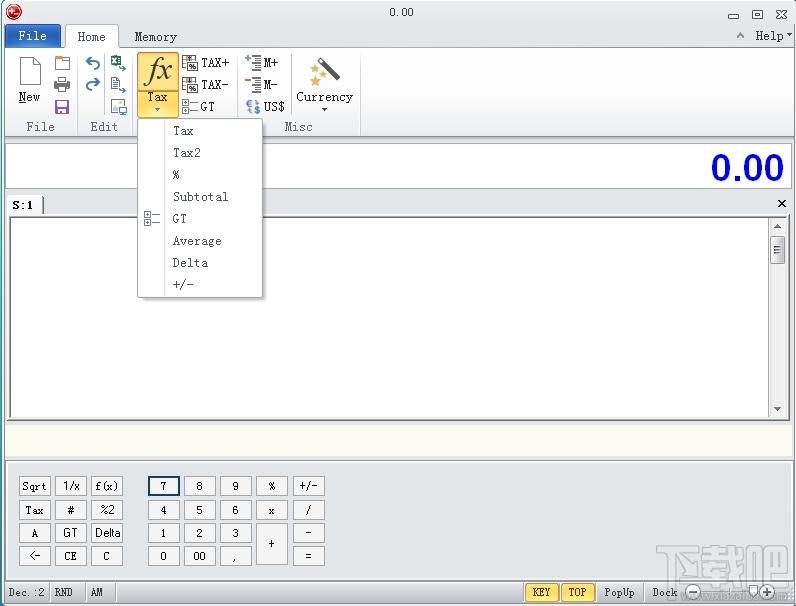Close the S:1 tape with X icon
Screen dimensions: 796x606
point(782,204)
